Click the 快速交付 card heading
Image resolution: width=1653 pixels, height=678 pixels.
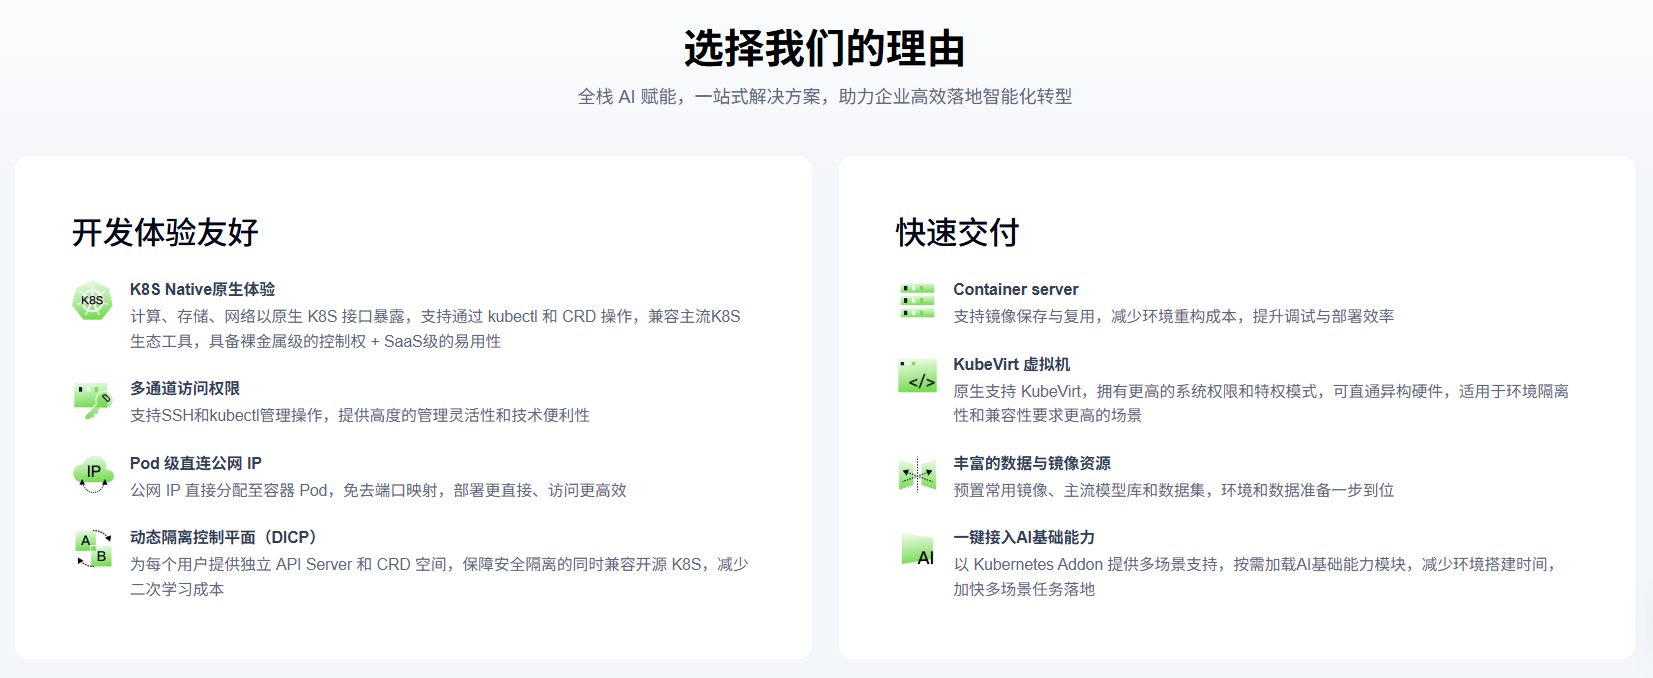point(957,232)
